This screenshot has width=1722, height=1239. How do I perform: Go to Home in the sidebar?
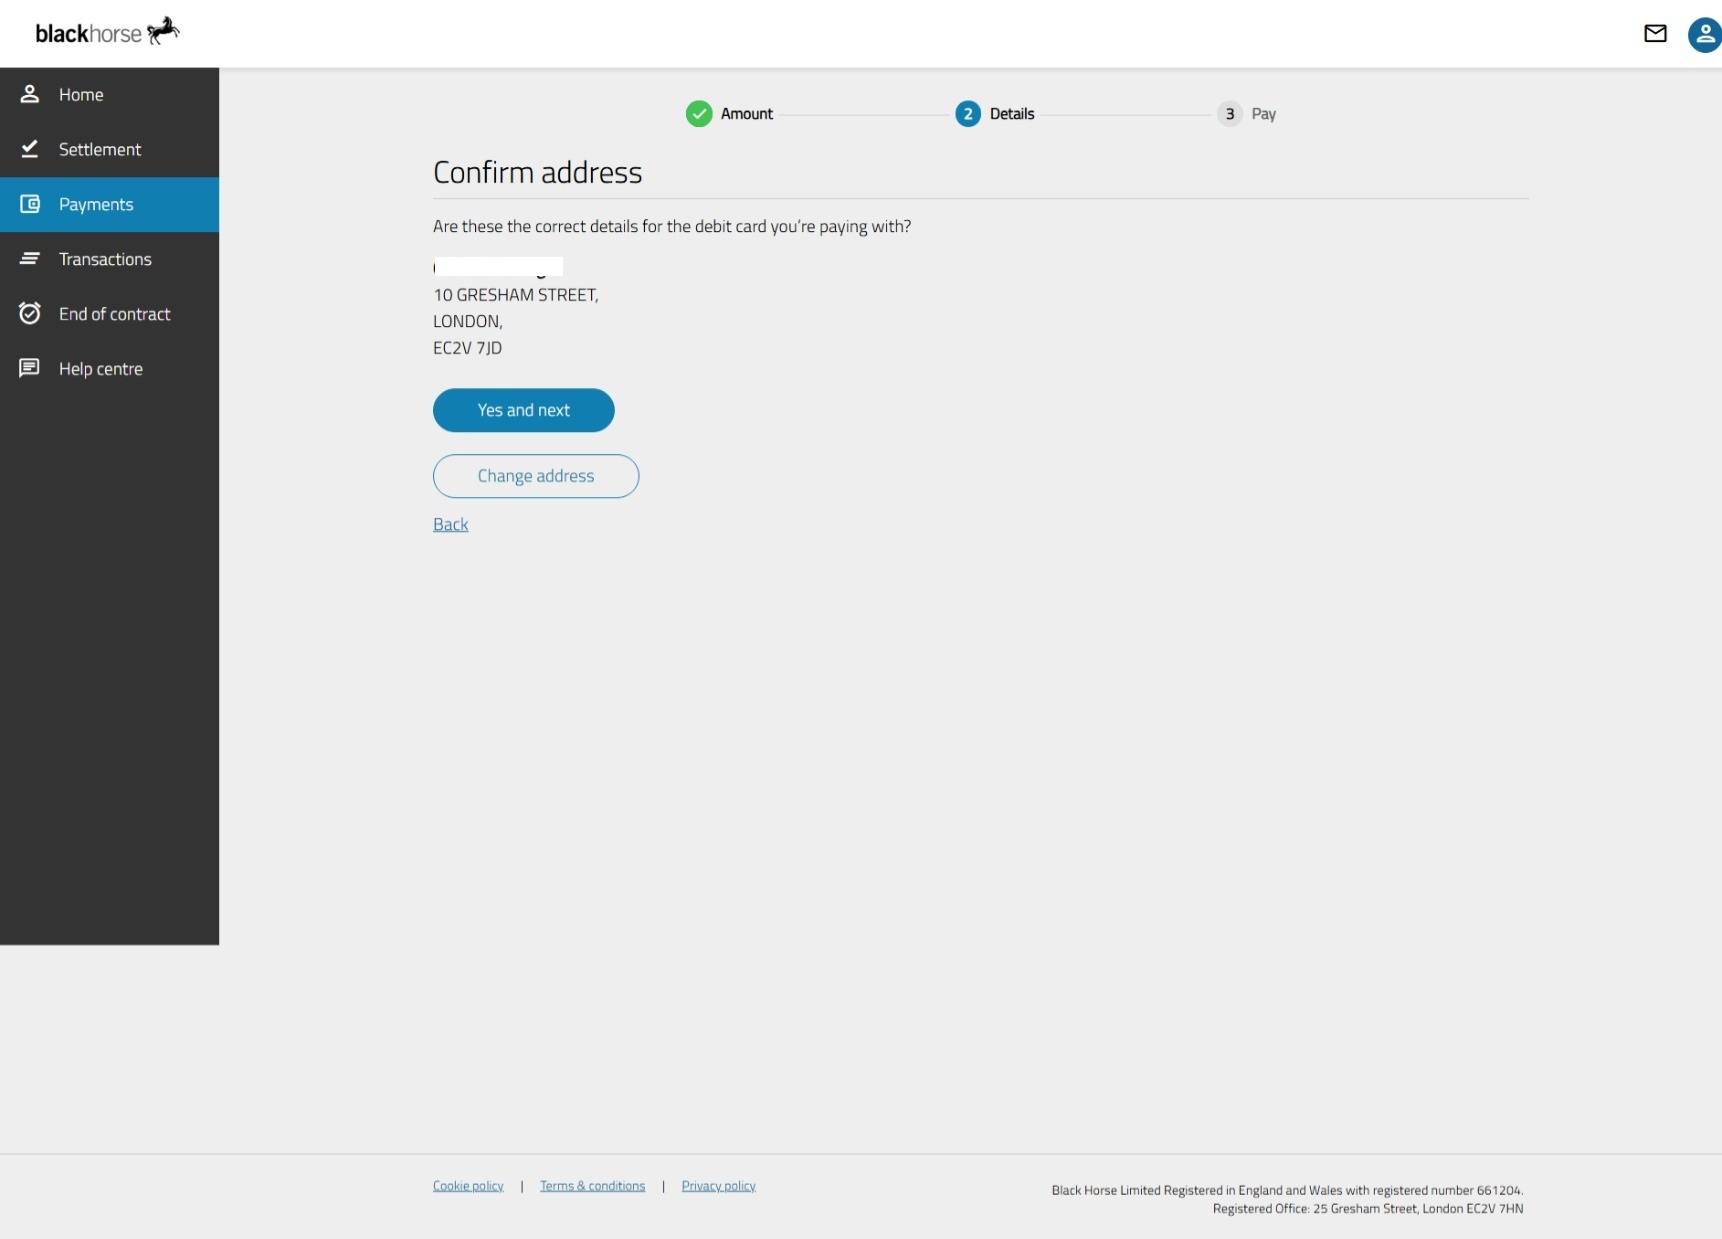click(x=109, y=95)
